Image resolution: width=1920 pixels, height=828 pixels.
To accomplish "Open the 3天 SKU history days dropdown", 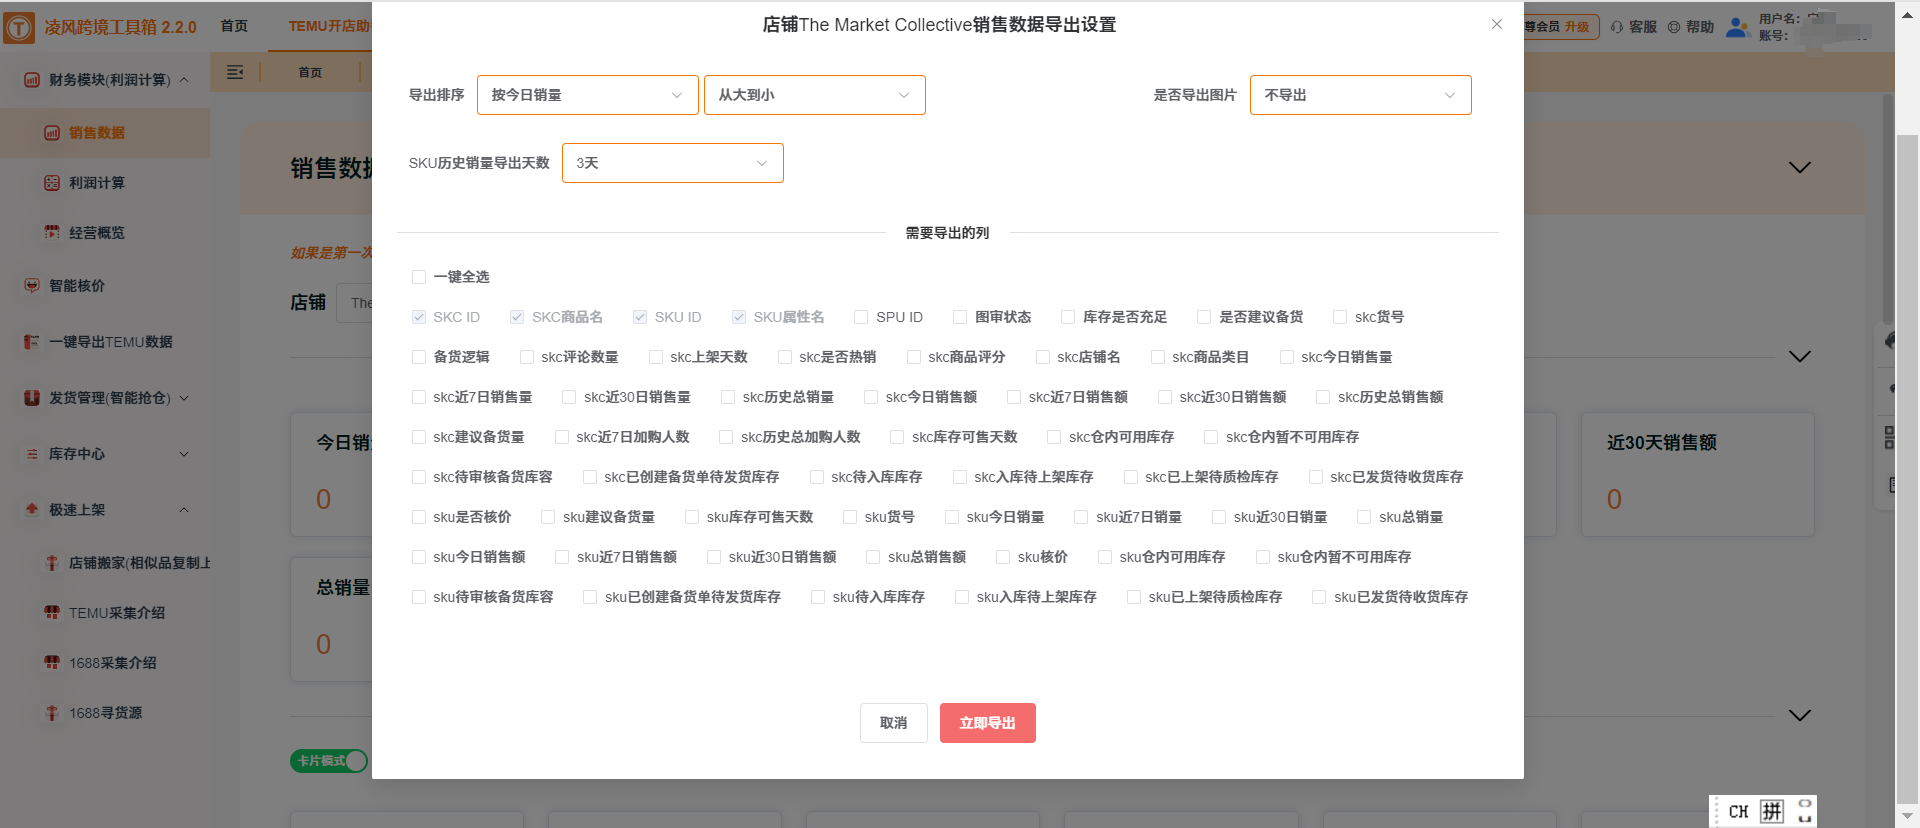I will (673, 163).
